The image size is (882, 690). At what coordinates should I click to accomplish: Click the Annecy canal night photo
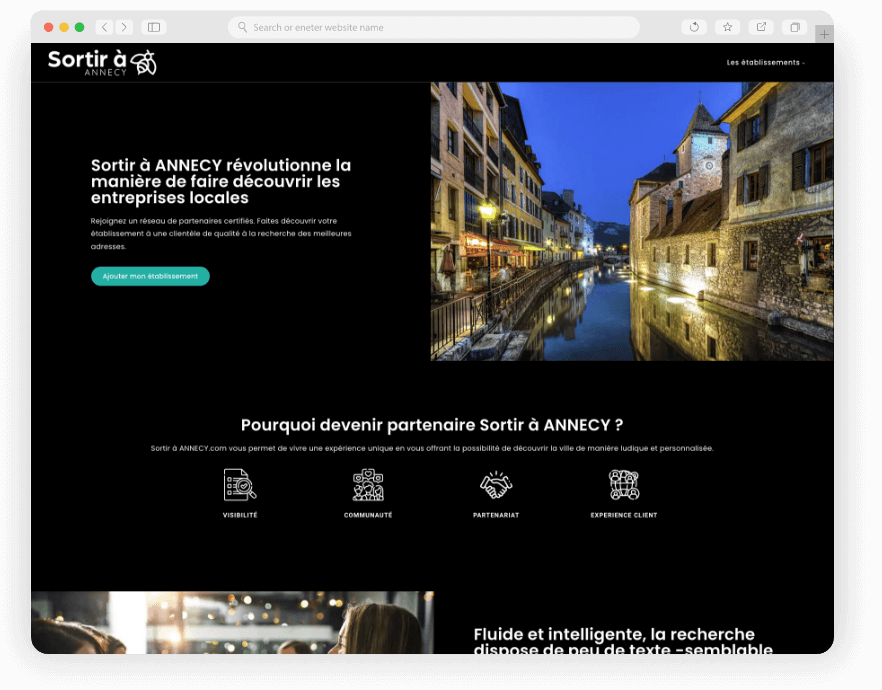(631, 221)
